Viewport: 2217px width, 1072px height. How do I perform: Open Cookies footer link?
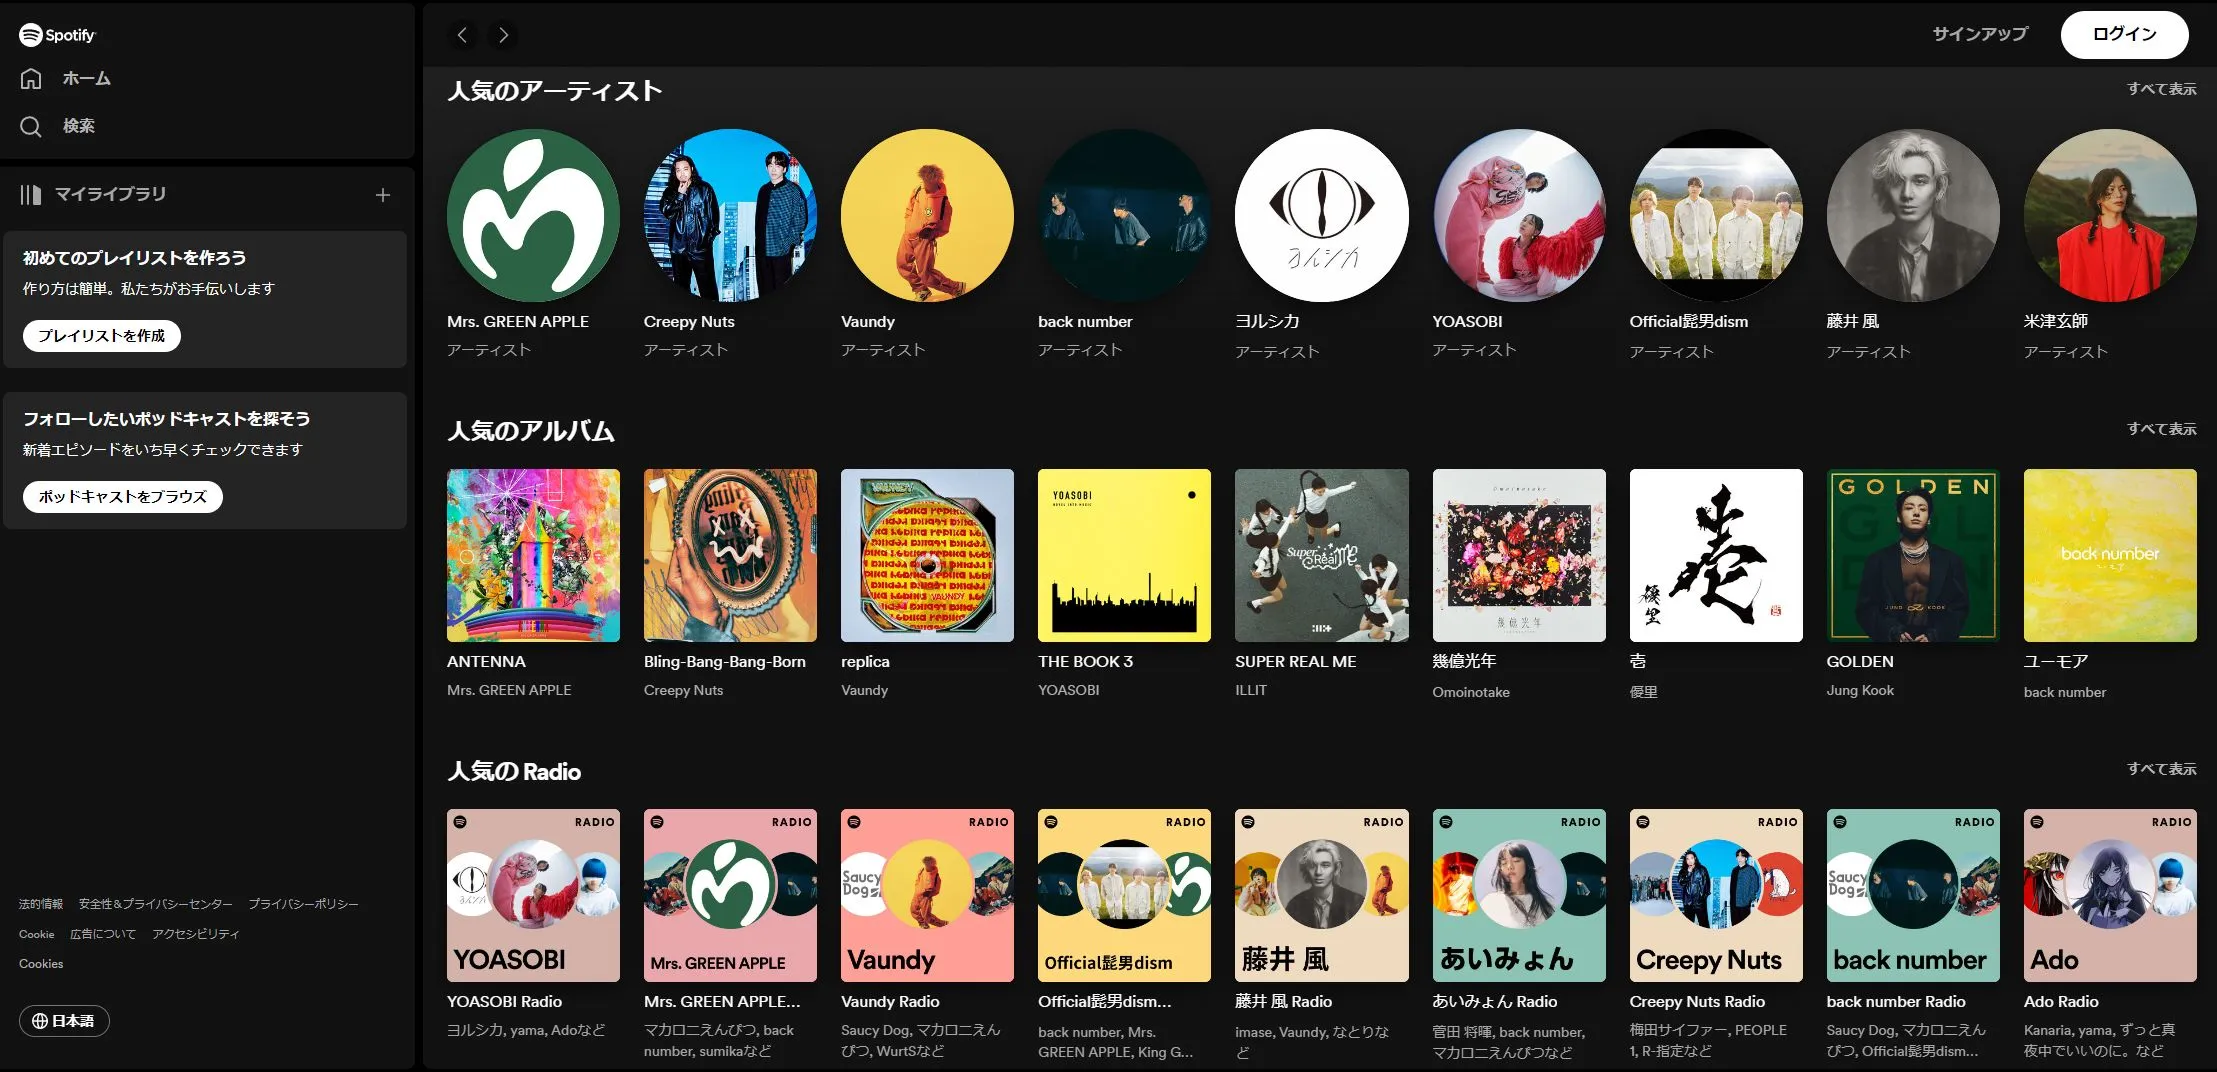pyautogui.click(x=41, y=964)
